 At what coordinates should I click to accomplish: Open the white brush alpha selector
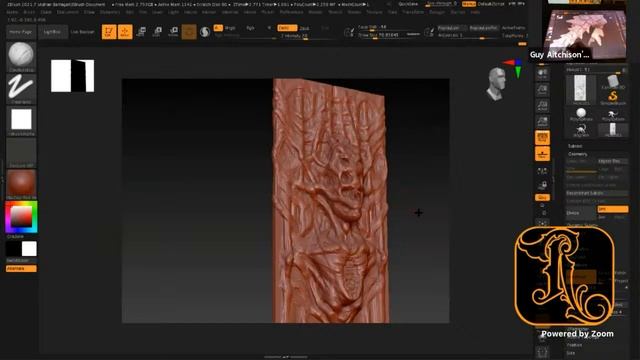[x=21, y=121]
